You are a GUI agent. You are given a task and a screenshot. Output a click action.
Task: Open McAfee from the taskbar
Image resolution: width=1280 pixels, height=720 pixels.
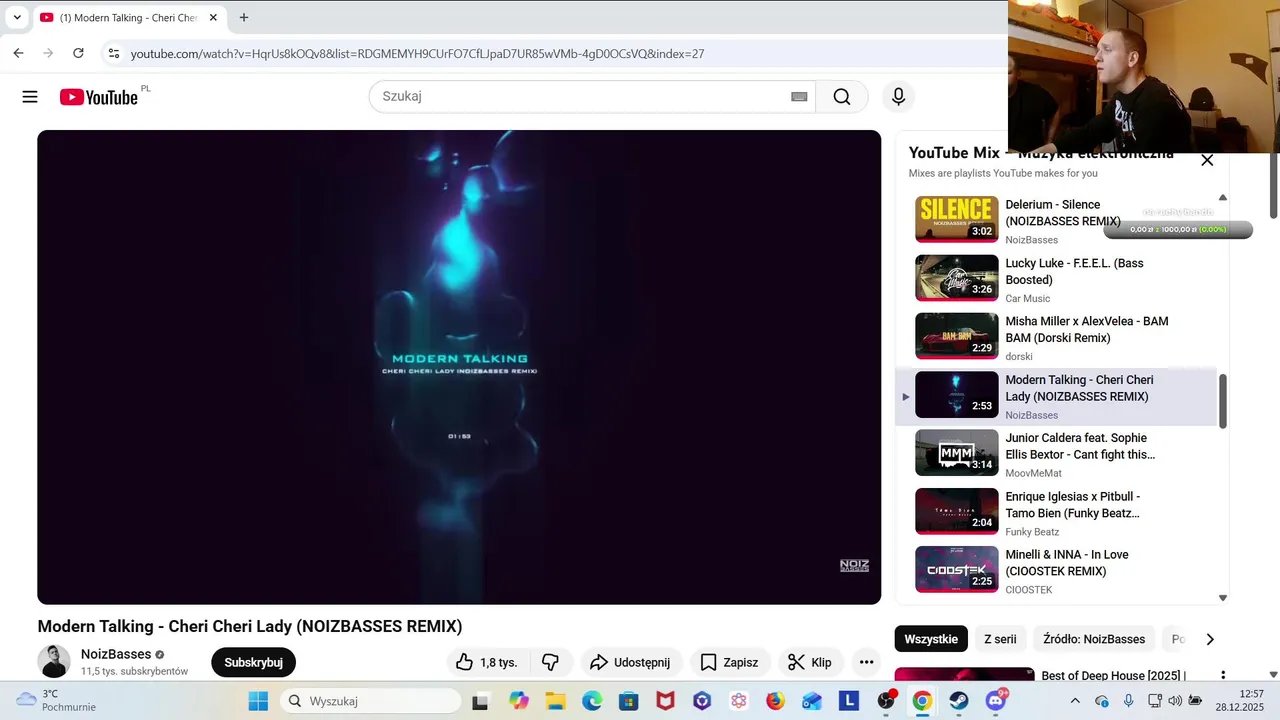(x=665, y=701)
